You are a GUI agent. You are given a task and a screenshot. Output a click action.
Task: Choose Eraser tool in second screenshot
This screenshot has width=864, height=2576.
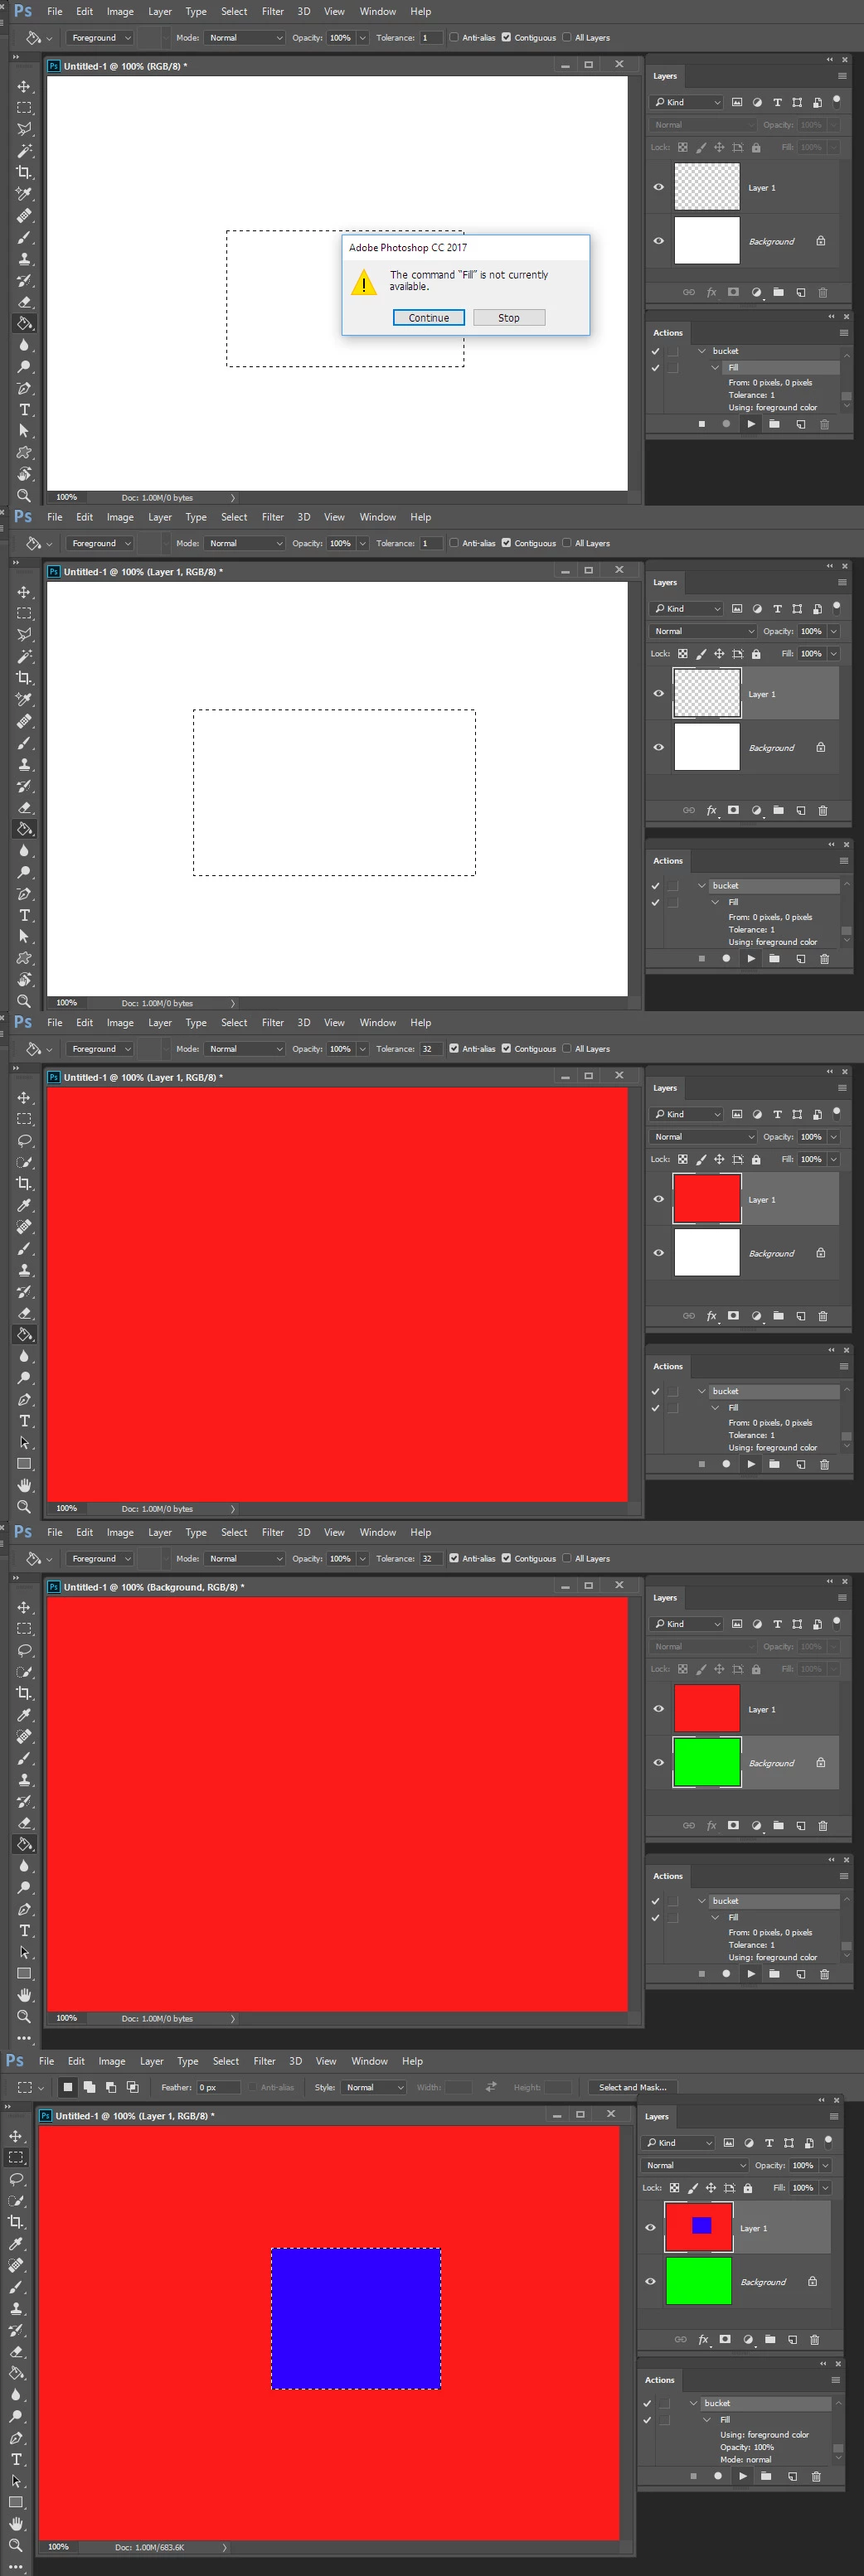pyautogui.click(x=24, y=808)
